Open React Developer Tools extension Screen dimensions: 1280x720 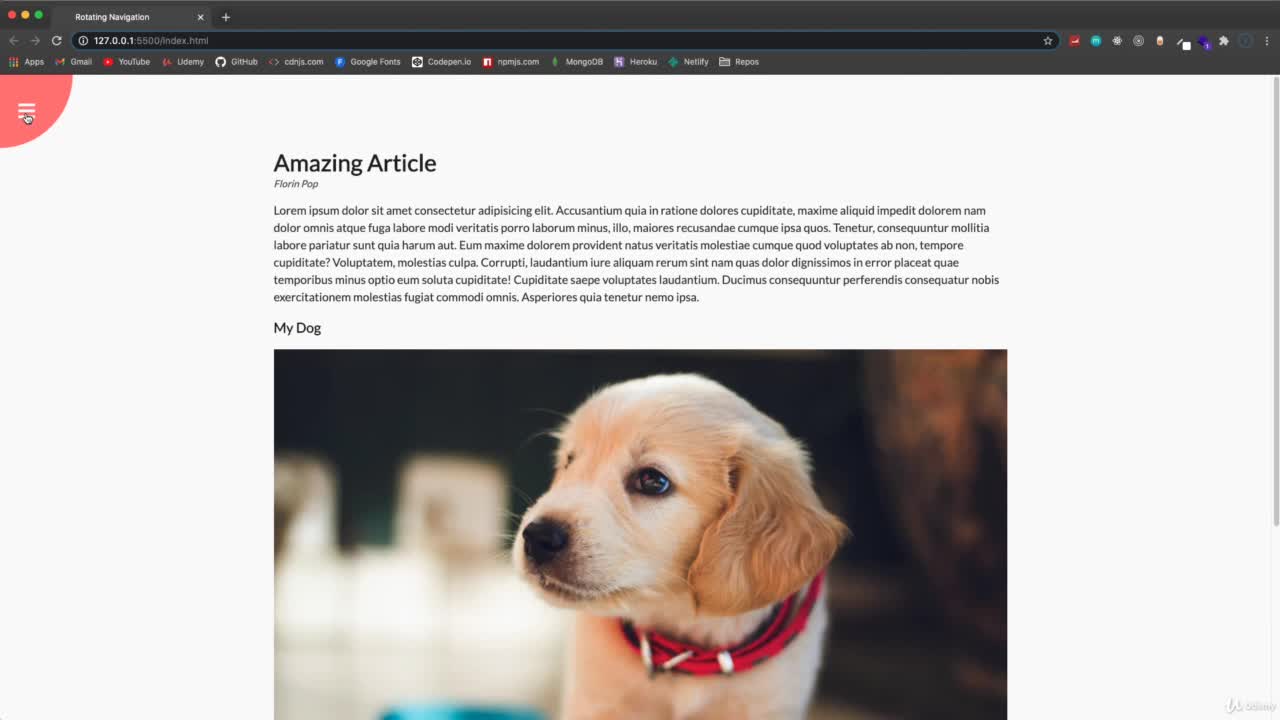point(1117,41)
